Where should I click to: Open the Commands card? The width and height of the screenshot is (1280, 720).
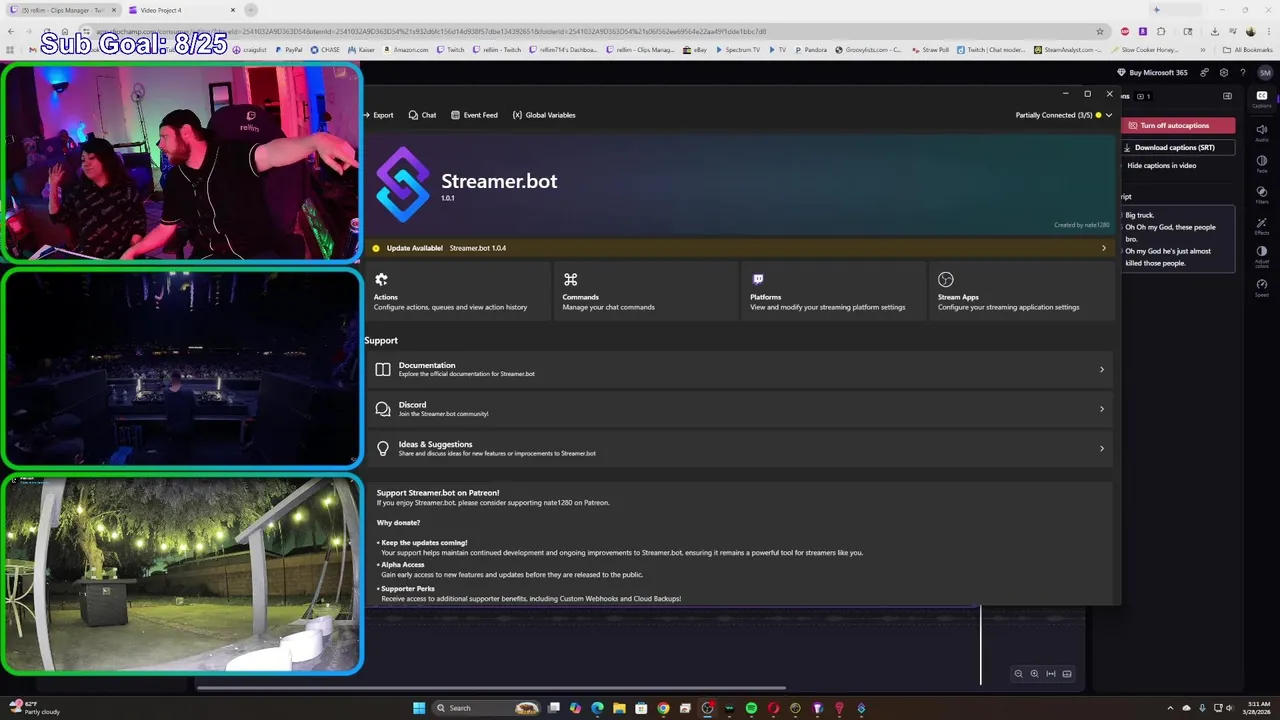coord(646,291)
